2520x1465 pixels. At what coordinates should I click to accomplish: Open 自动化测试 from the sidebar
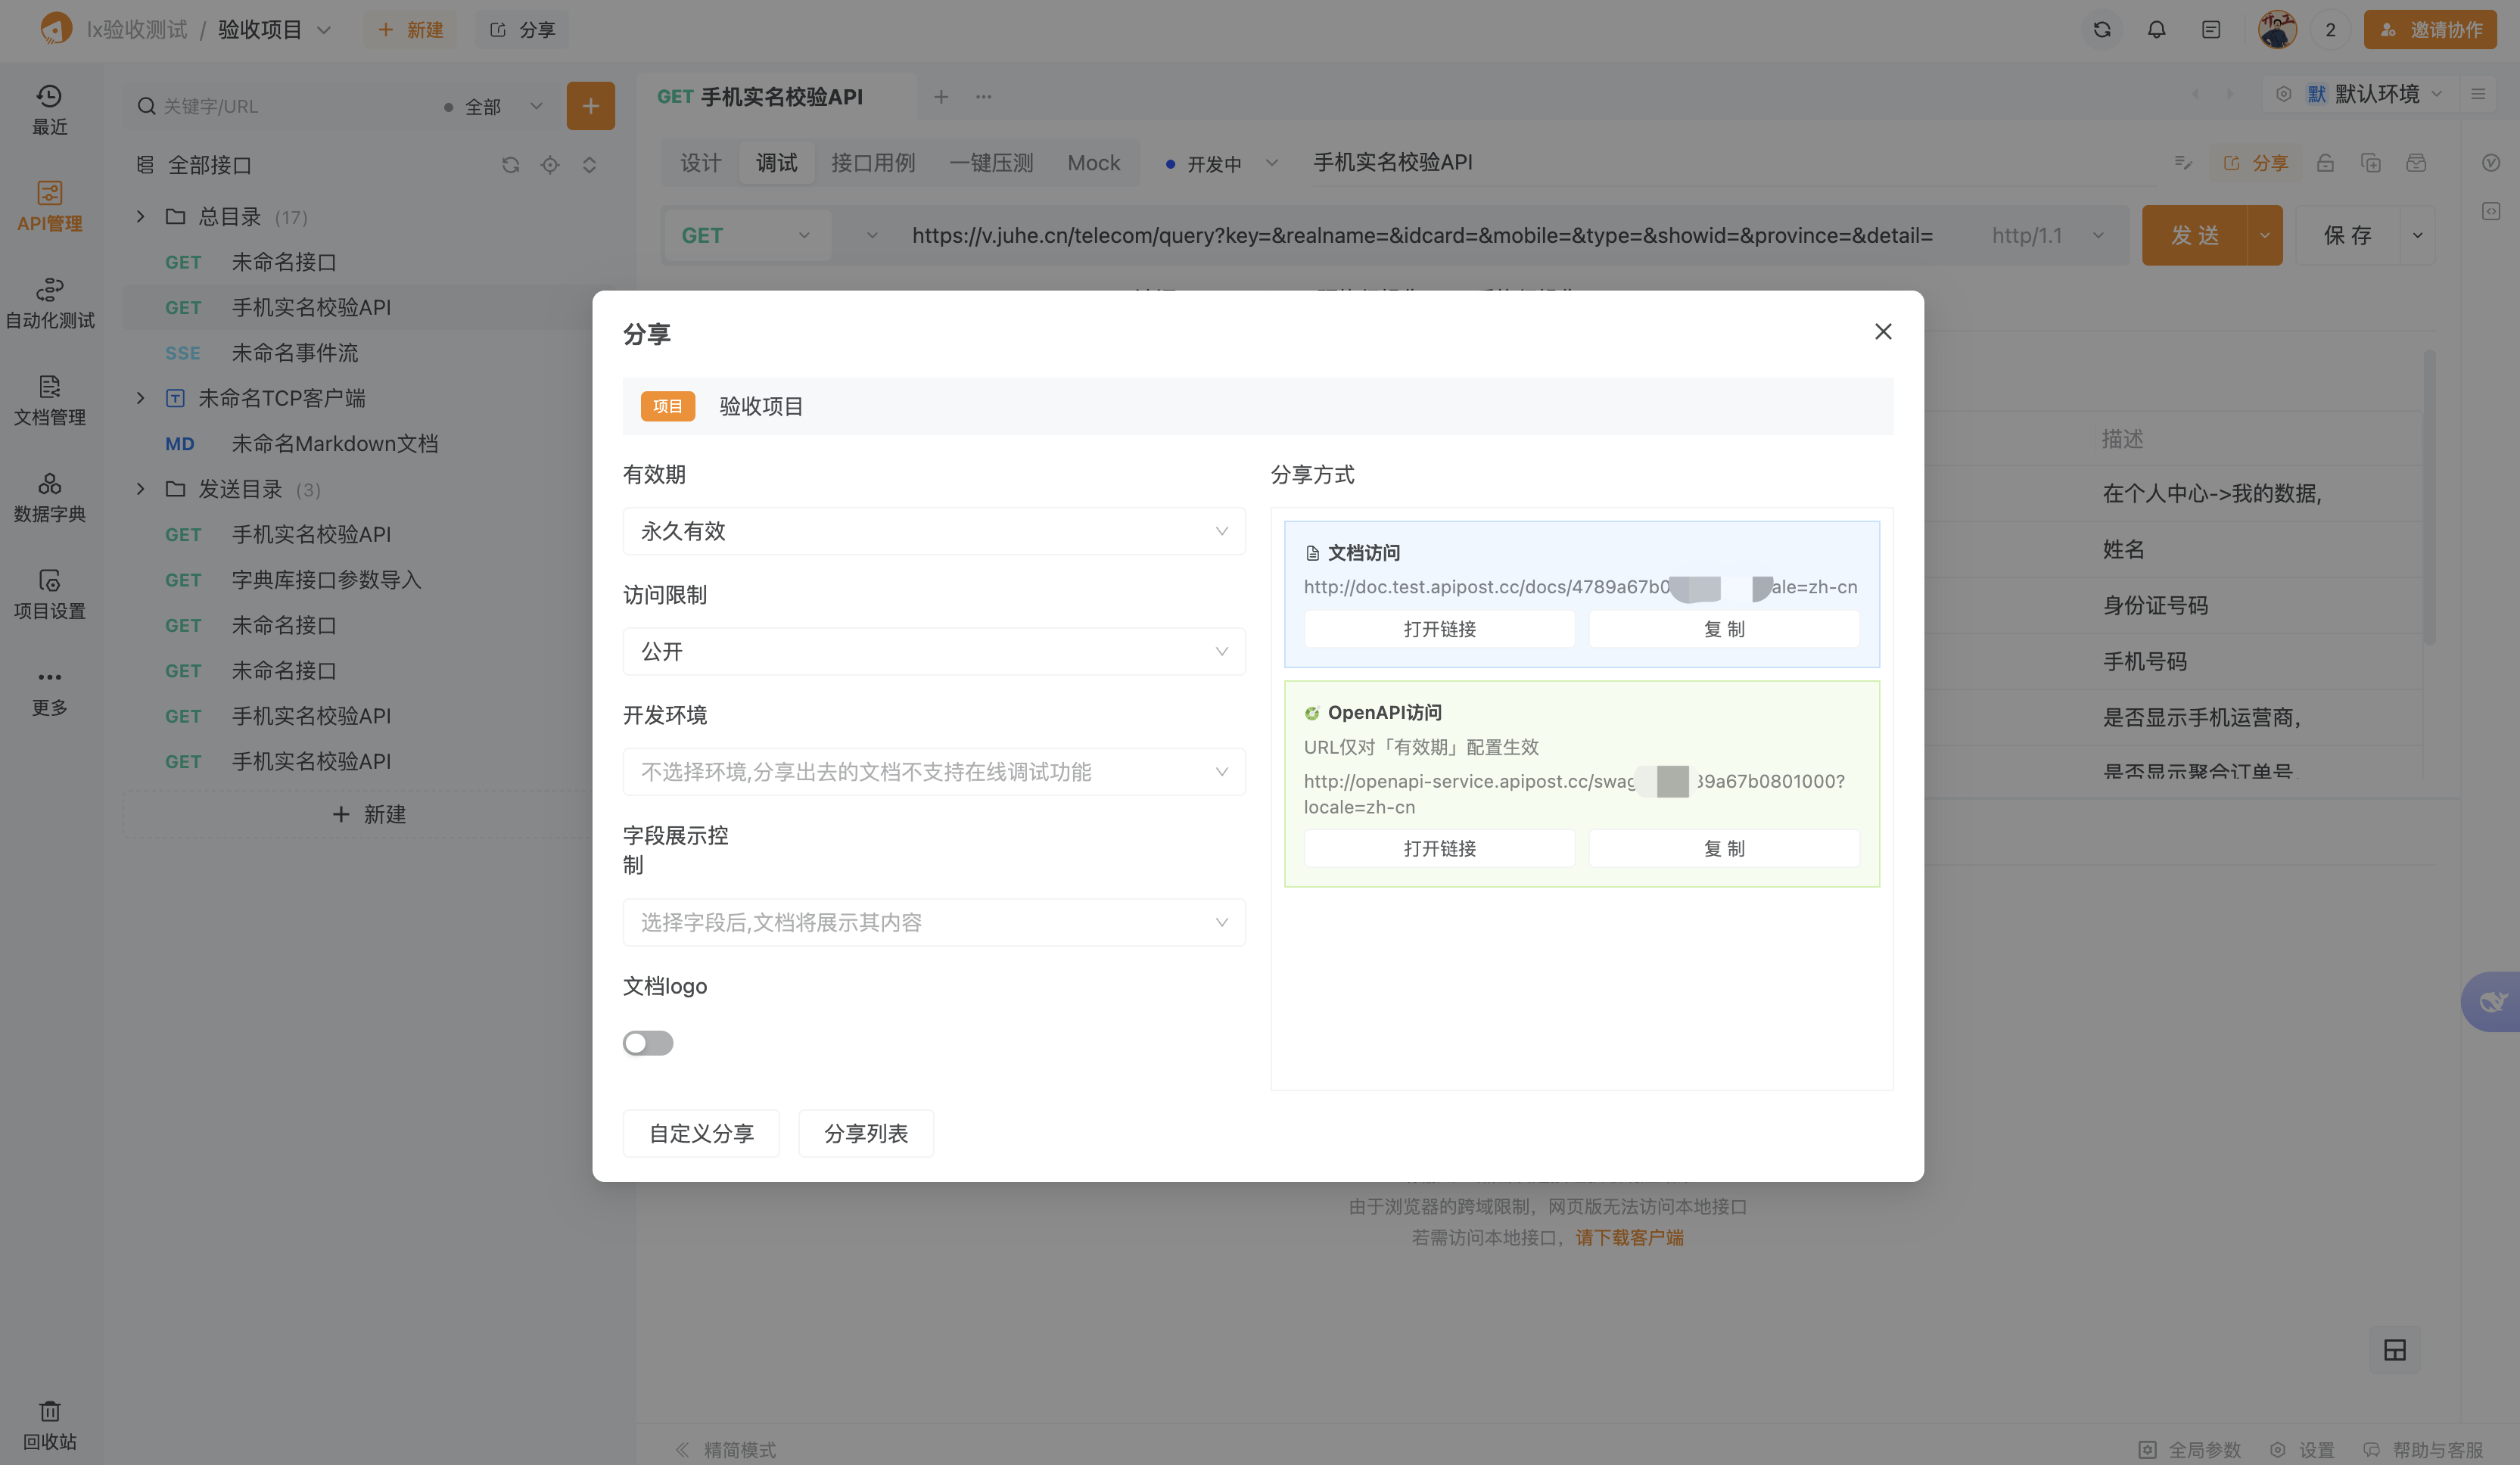(49, 303)
